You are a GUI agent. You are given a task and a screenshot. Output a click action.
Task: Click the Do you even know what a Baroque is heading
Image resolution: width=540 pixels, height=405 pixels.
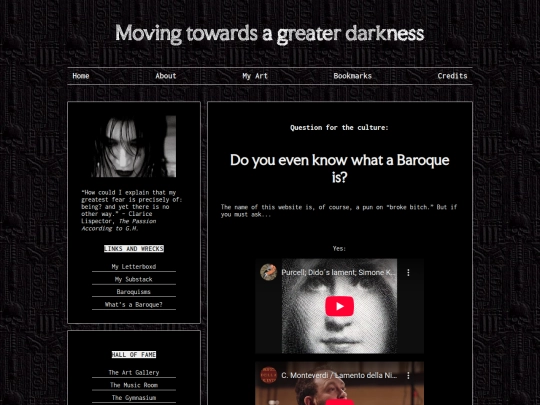pyautogui.click(x=339, y=169)
